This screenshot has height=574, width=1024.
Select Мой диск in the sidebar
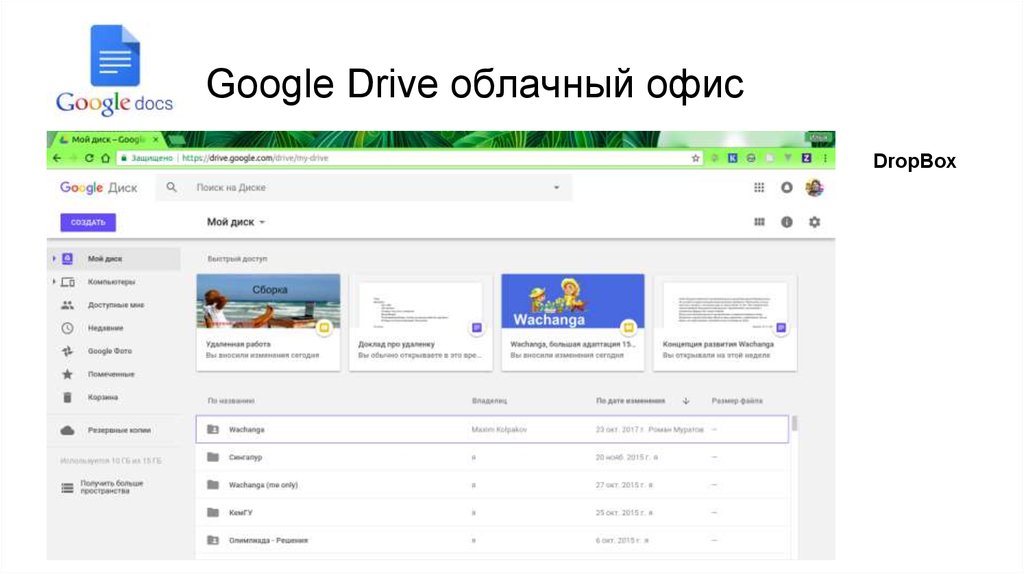114,259
